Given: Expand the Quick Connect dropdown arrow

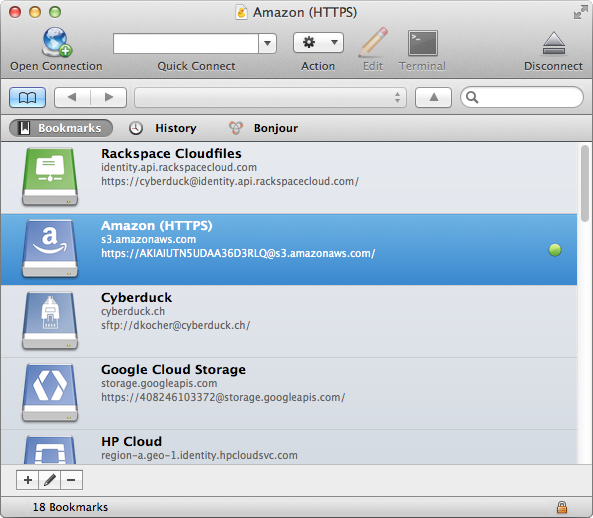Looking at the screenshot, I should (267, 43).
